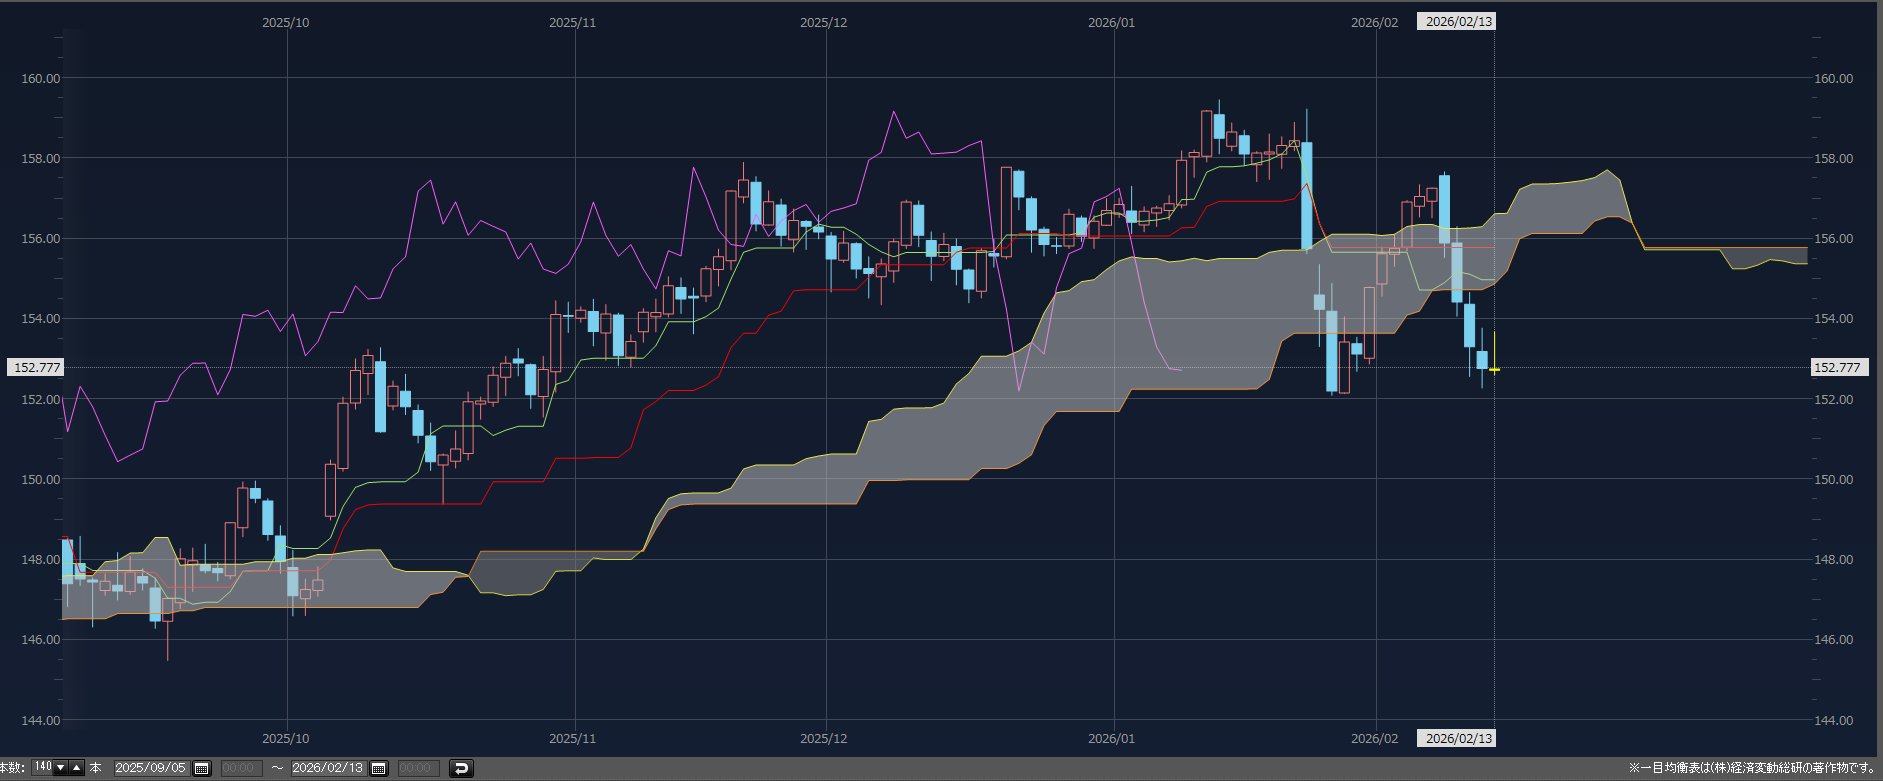Click the start date field 2025/09/05
Viewport: 1883px width, 781px height.
pyautogui.click(x=150, y=768)
